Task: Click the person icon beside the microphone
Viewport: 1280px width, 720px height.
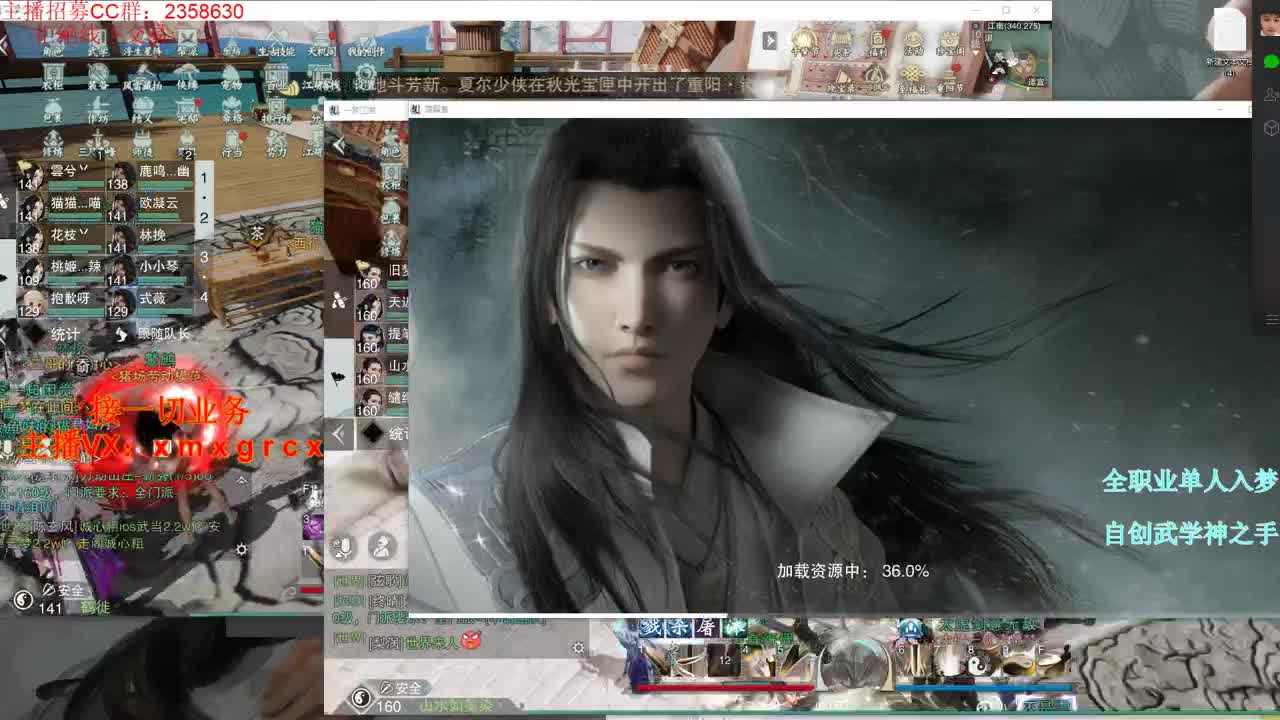Action: click(x=380, y=546)
